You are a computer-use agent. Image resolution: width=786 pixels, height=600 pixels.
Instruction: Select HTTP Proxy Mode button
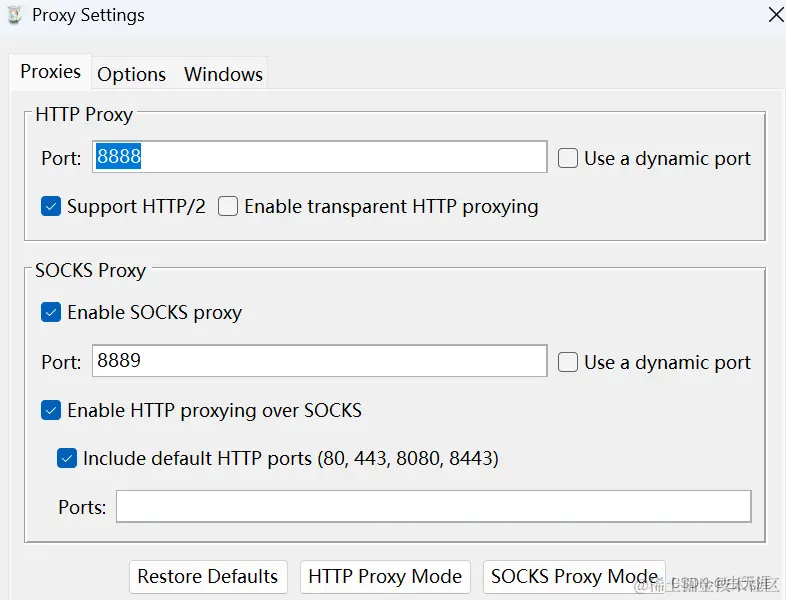point(385,577)
